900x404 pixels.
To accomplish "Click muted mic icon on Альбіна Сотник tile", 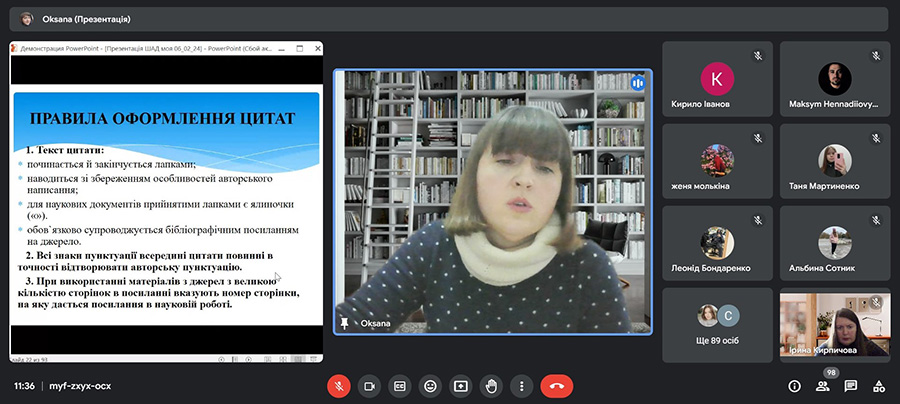I will (875, 220).
